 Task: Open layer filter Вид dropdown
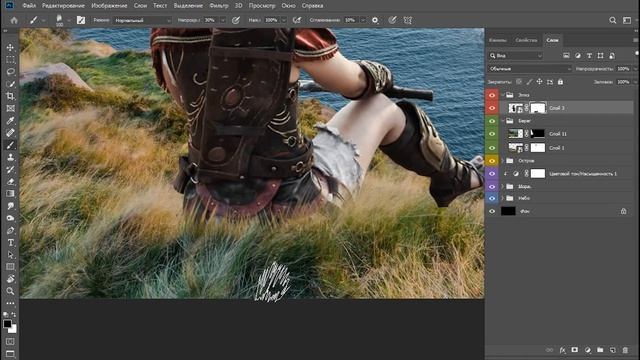tap(516, 56)
